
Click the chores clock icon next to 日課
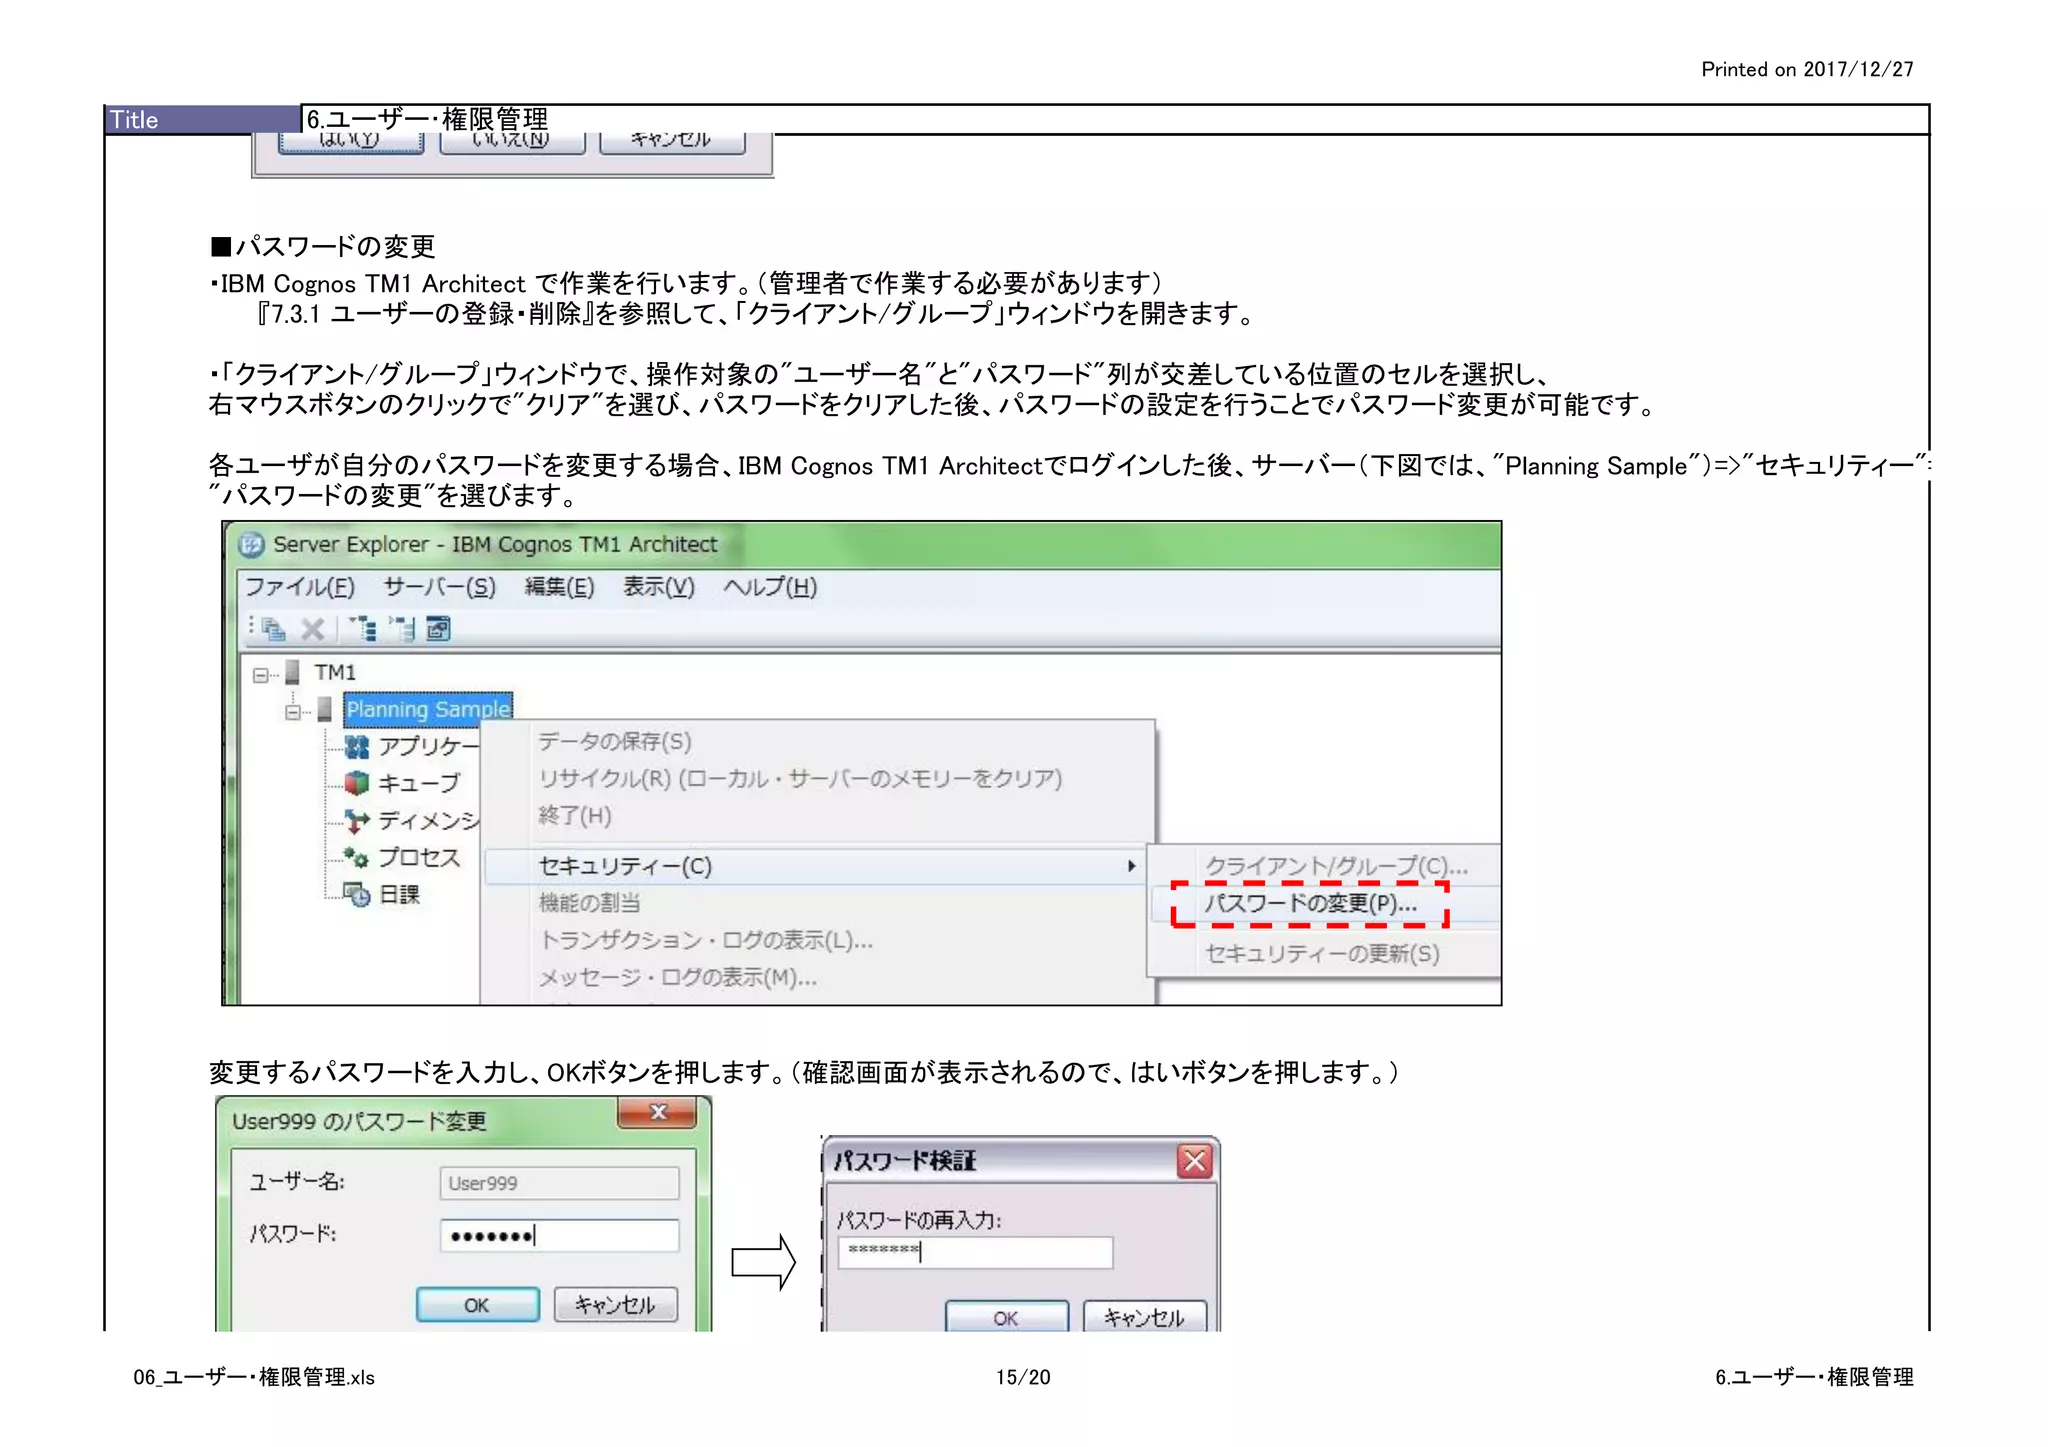point(357,894)
